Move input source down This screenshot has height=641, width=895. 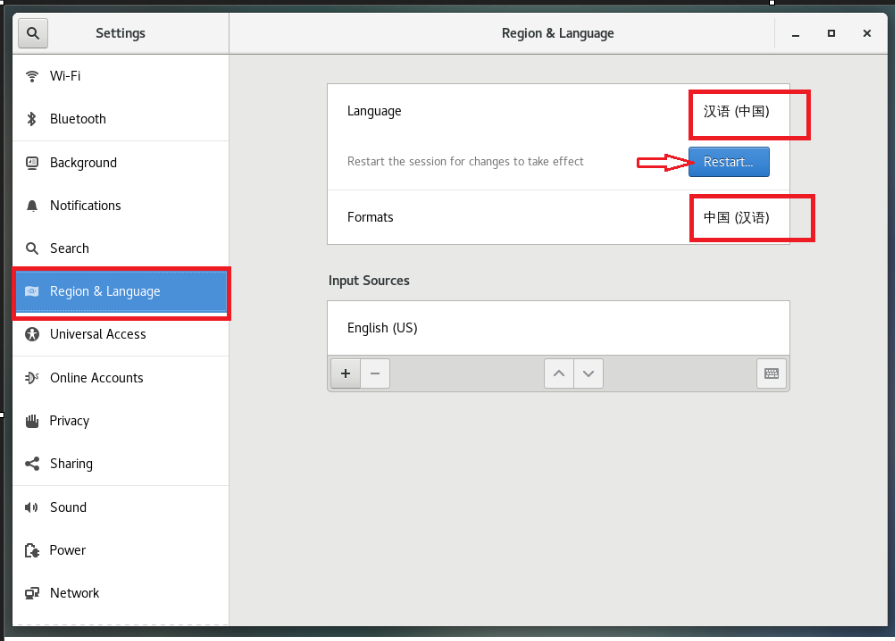coord(588,373)
